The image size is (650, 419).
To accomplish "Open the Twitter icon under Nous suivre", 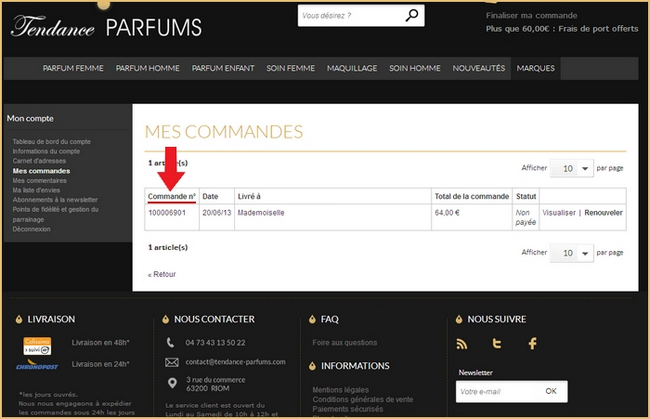I will (497, 344).
